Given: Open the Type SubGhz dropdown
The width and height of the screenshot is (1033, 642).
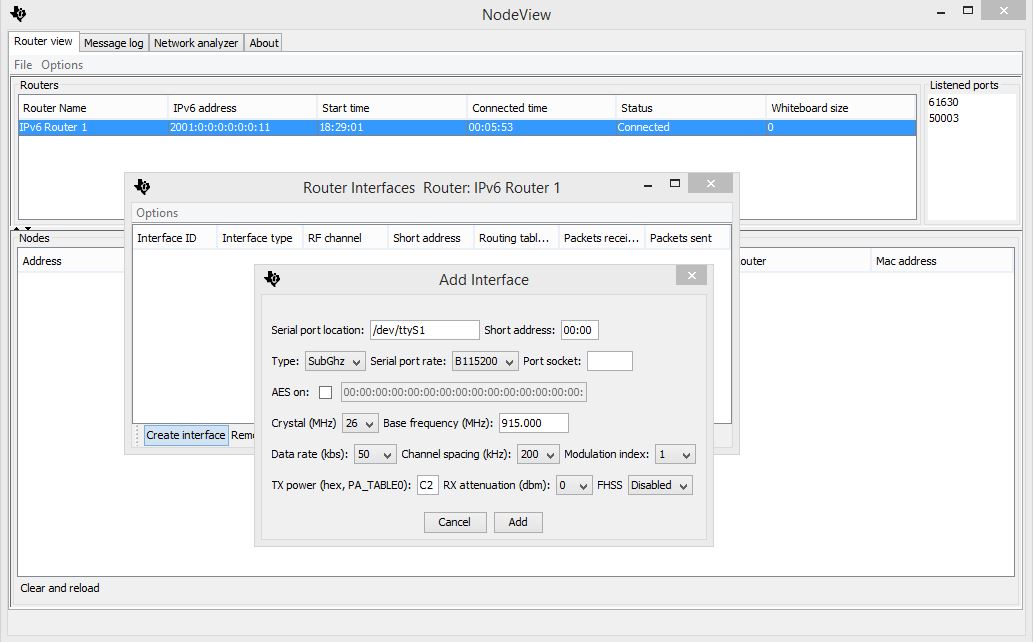Looking at the screenshot, I should (x=335, y=361).
